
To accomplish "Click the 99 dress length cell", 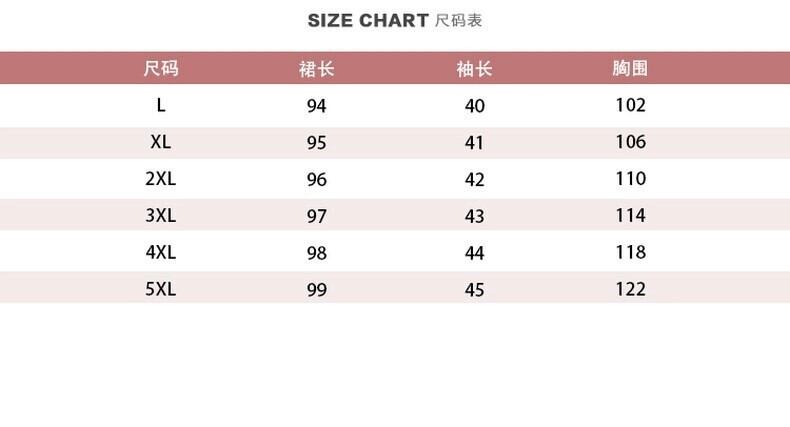I will coord(316,290).
